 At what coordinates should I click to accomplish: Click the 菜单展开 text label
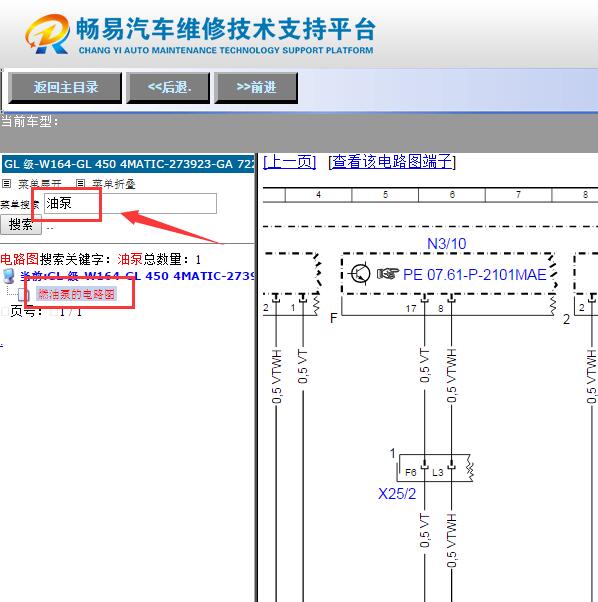pos(40,184)
